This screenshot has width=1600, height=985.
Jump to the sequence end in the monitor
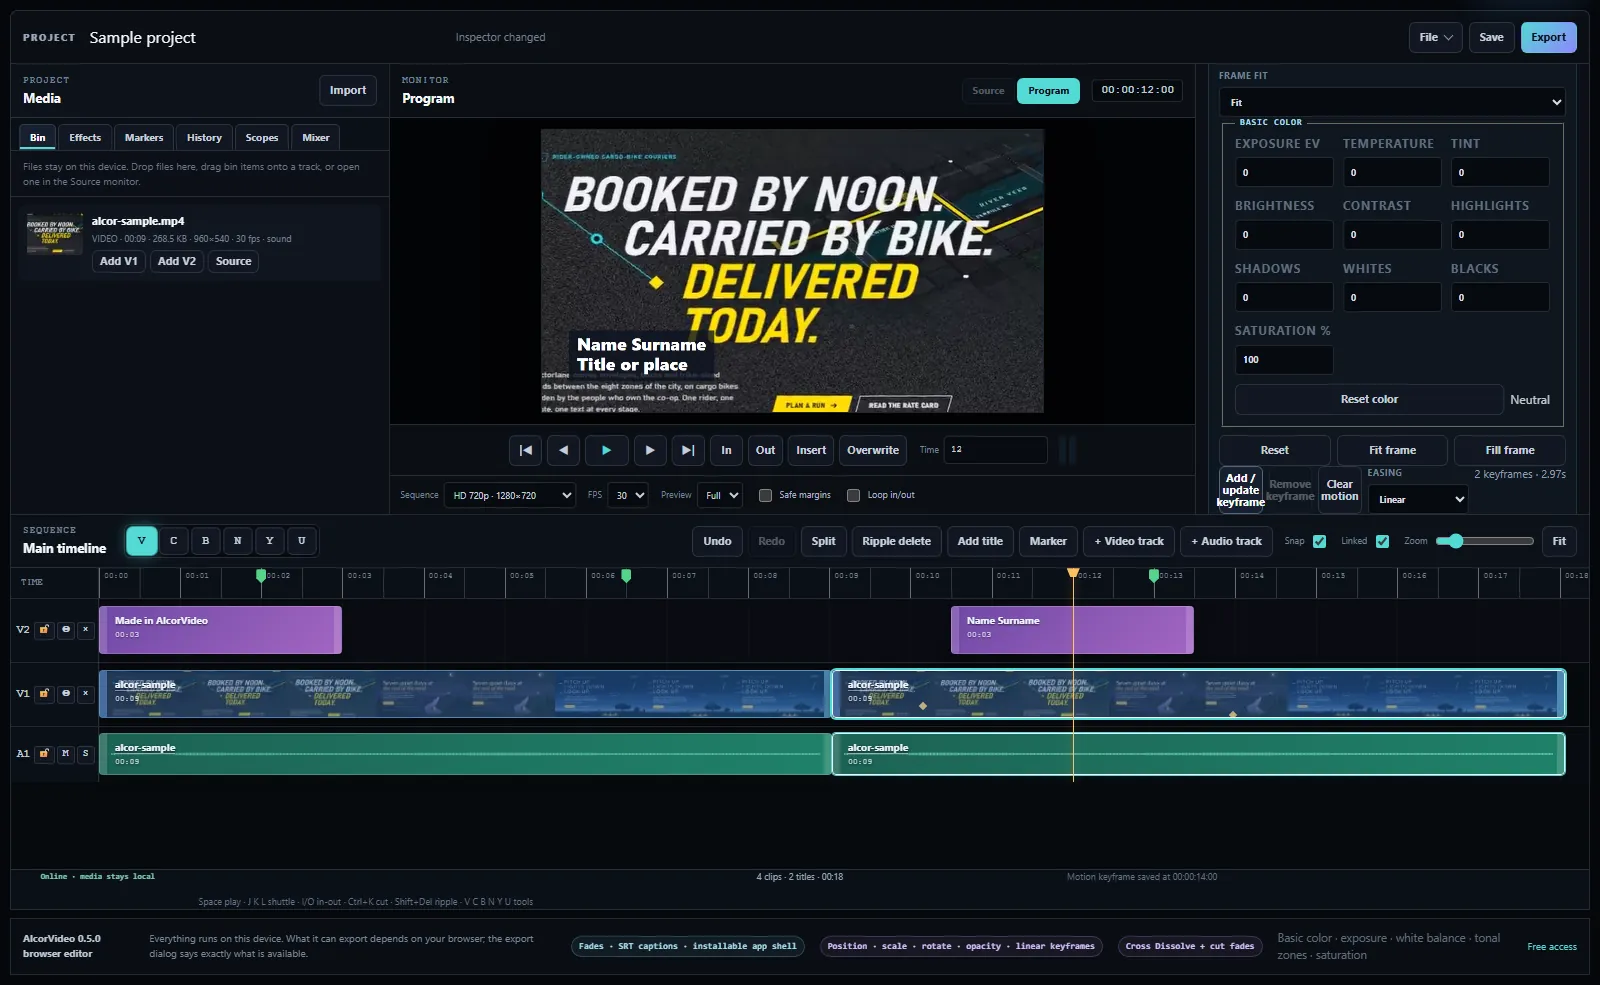(x=688, y=450)
